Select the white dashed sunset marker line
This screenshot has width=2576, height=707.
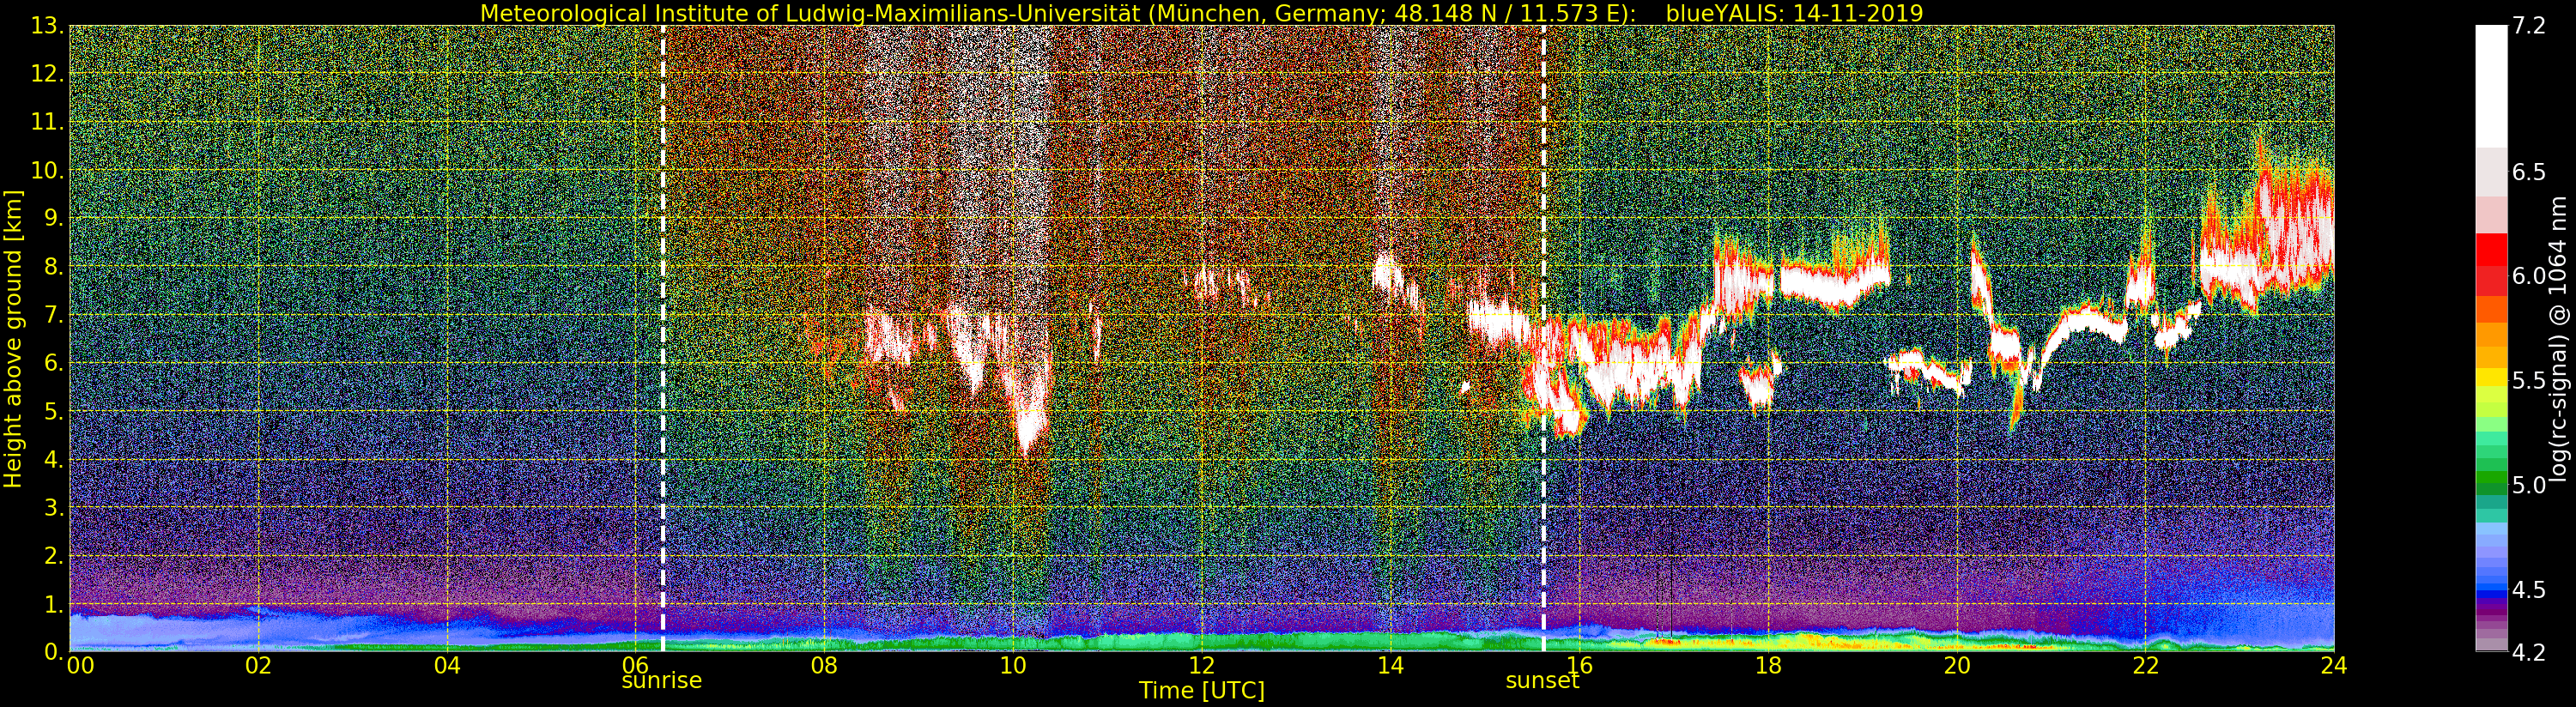(x=1544, y=338)
